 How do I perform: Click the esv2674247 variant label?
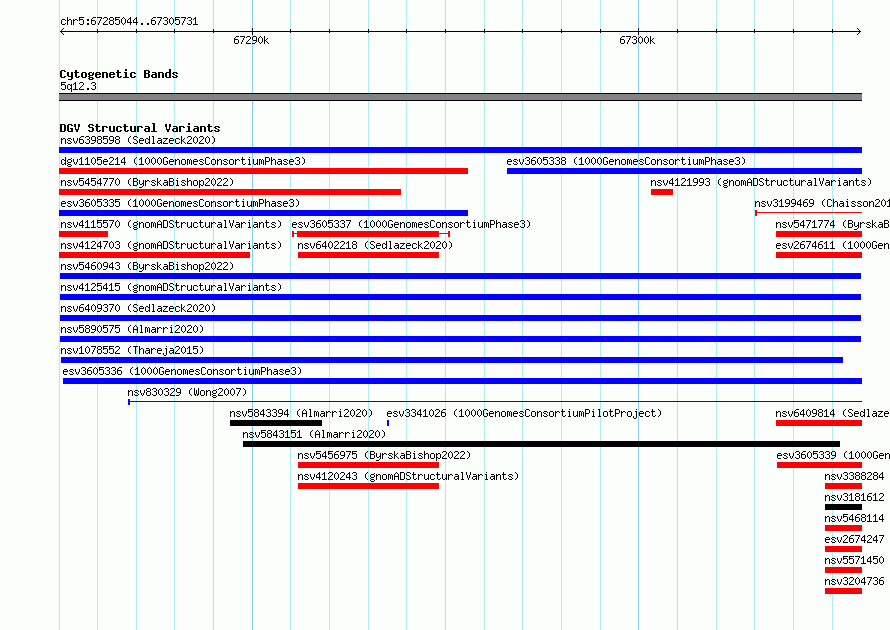pos(854,539)
